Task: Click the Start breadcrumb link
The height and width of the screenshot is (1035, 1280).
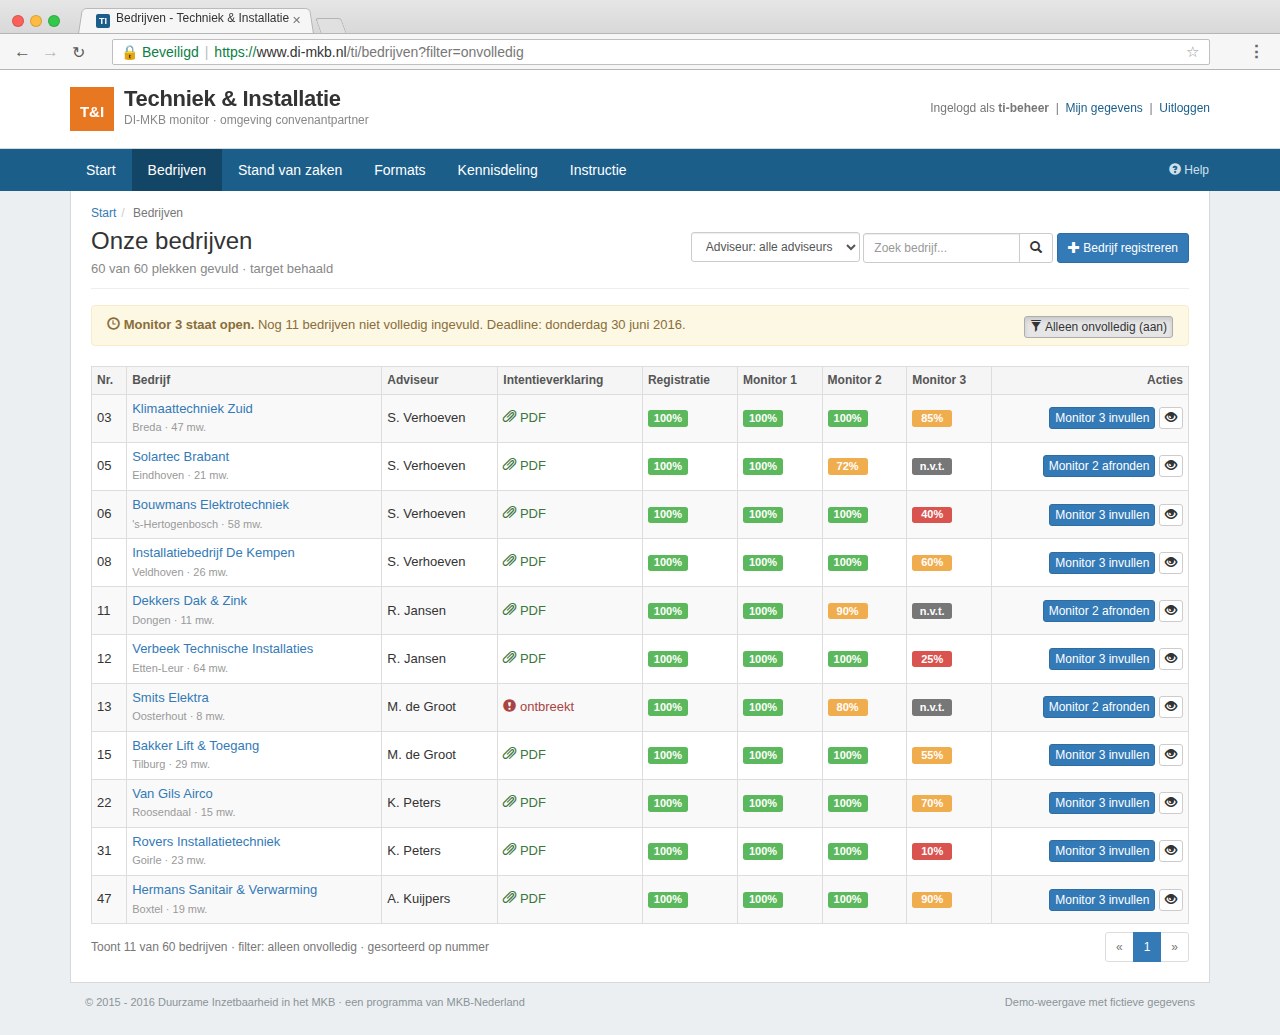Action: 103,213
